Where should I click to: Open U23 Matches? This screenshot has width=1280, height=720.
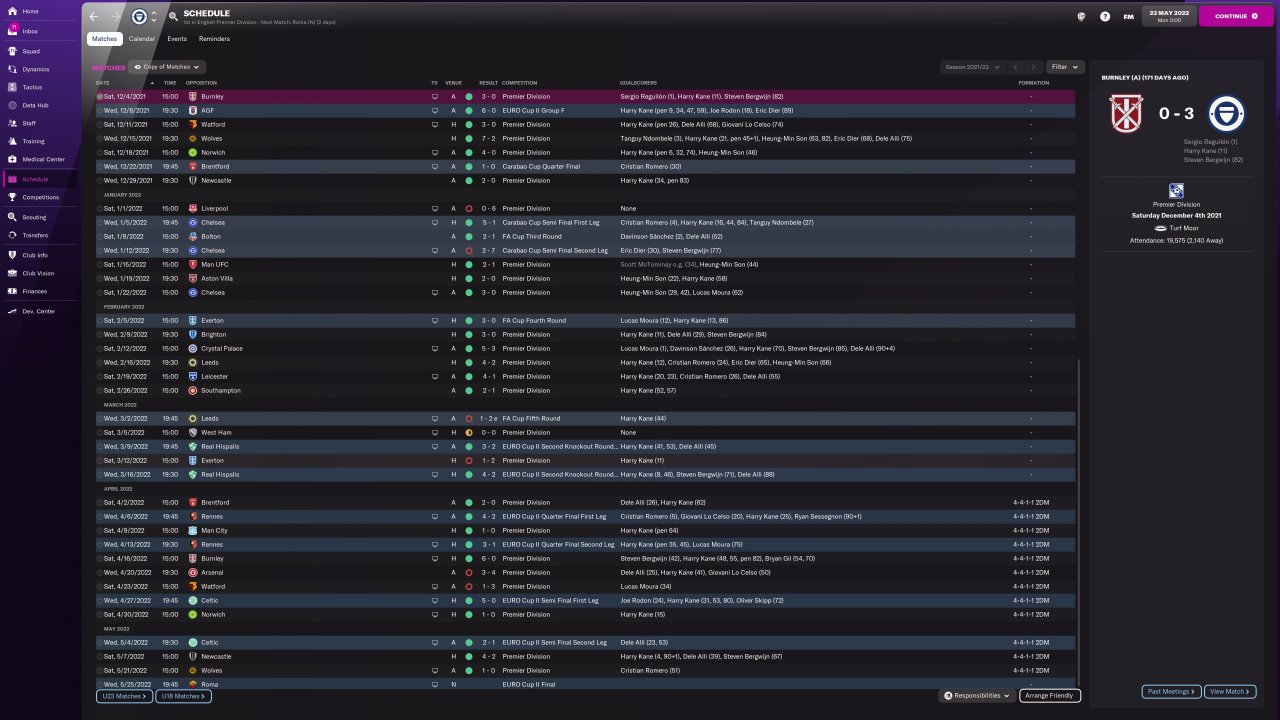(123, 695)
